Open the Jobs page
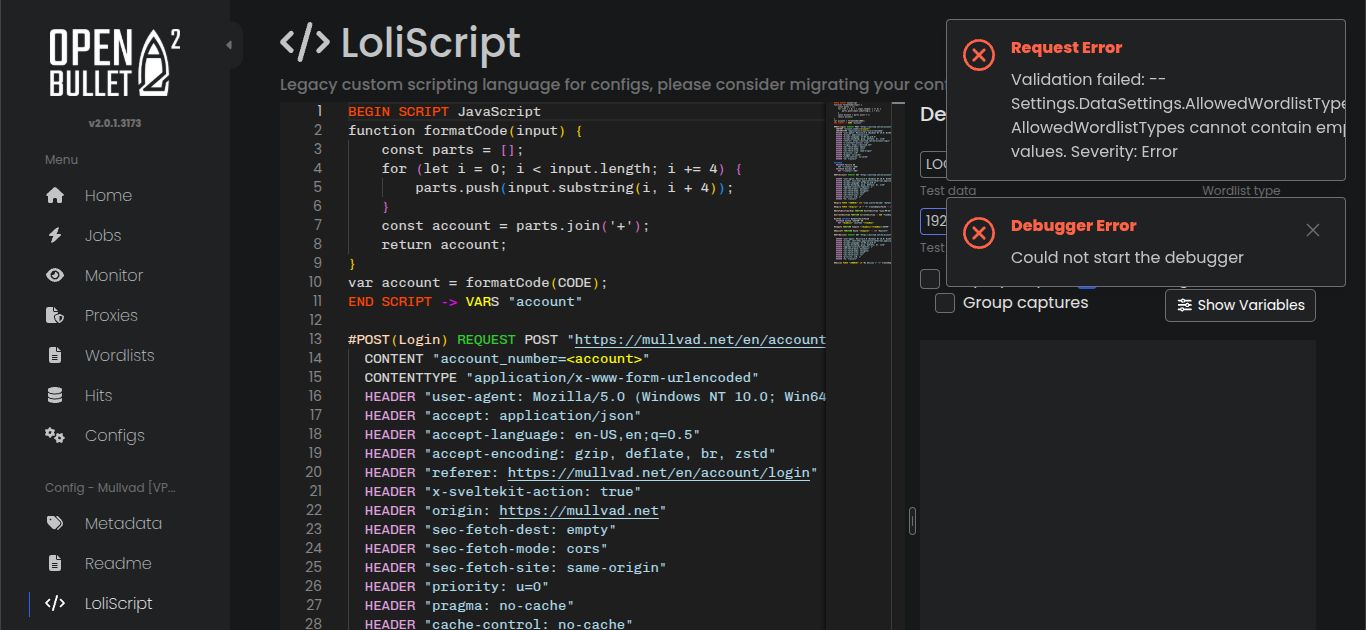Screen dimensions: 1366x630 [x=103, y=235]
